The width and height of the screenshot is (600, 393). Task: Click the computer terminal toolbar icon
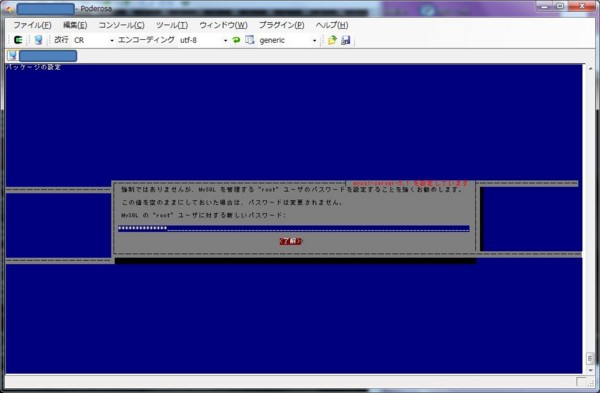pos(38,40)
